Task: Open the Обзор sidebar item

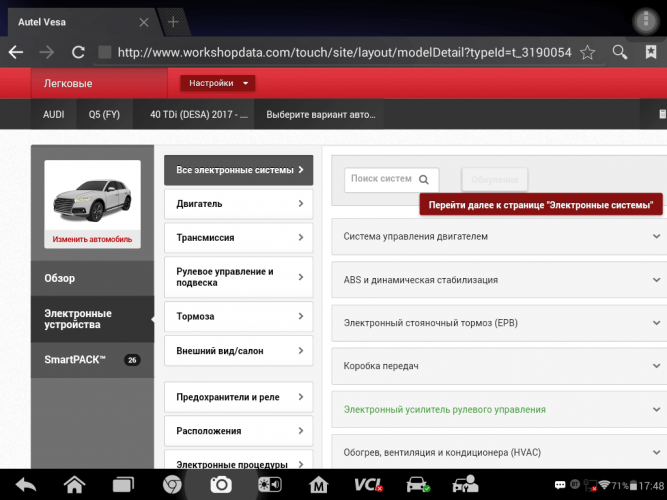Action: pos(92,278)
